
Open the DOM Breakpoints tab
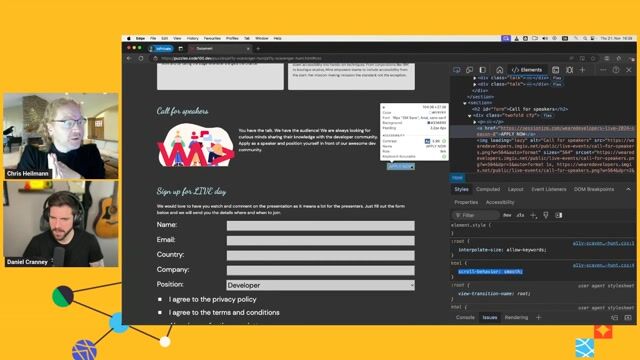[x=593, y=189]
